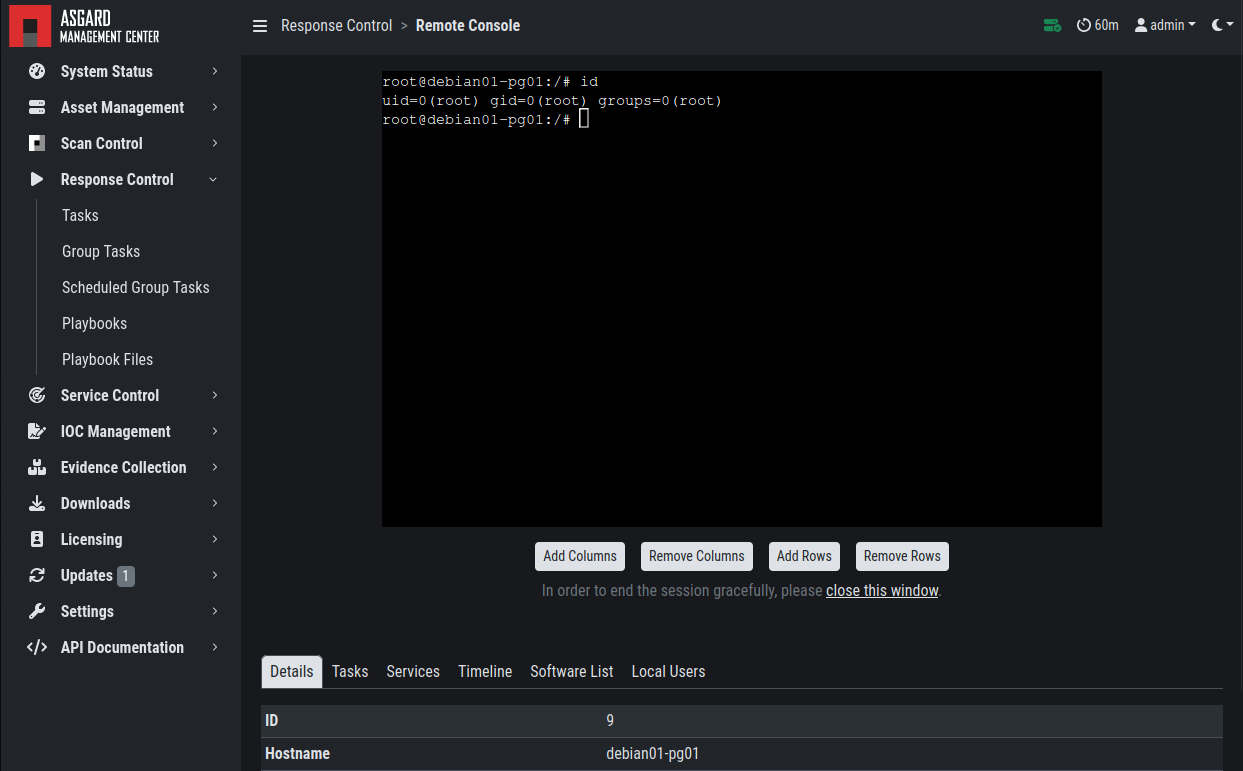The width and height of the screenshot is (1243, 771).
Task: Expand the Asset Management chevron
Action: click(x=215, y=107)
